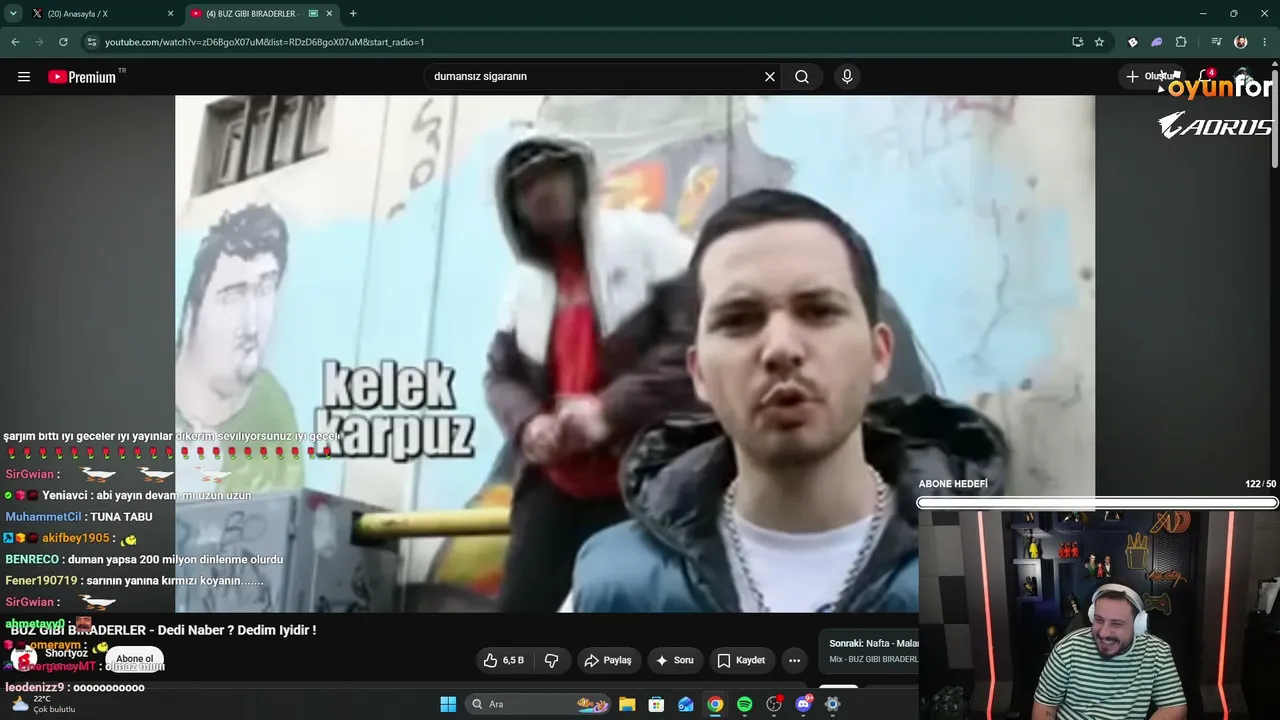This screenshot has height=720, width=1280.
Task: View site information icon in address bar
Action: point(92,42)
